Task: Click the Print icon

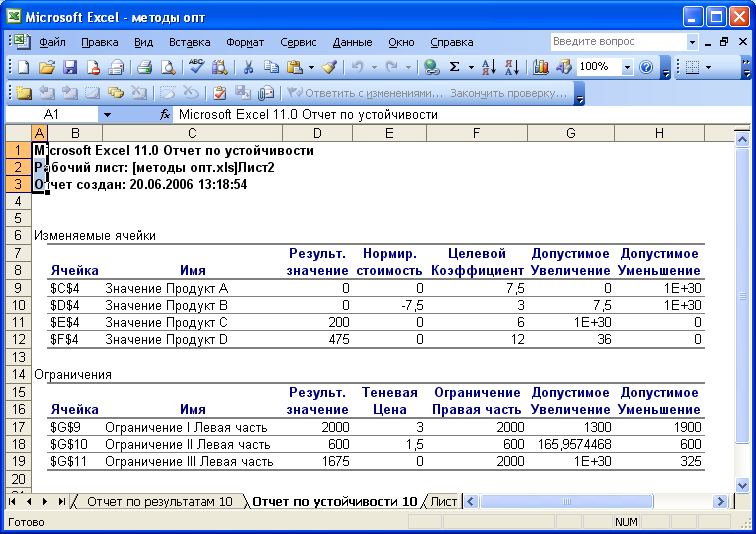Action: click(116, 67)
